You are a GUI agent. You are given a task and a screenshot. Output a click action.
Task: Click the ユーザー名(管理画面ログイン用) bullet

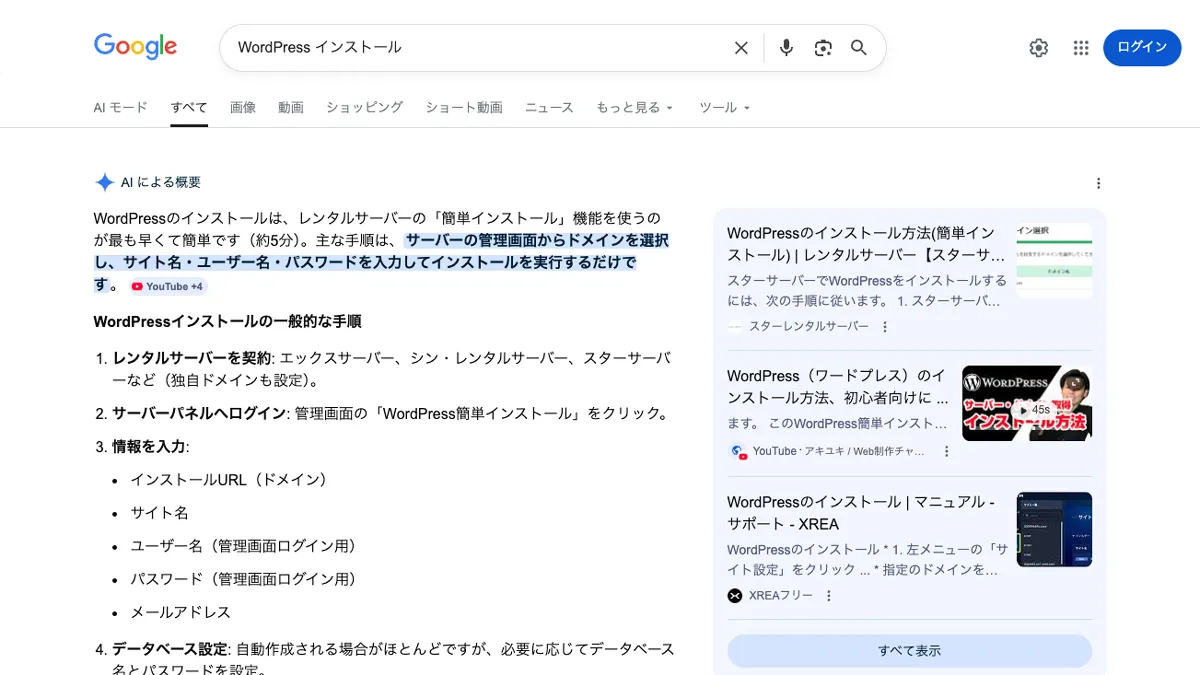(243, 545)
